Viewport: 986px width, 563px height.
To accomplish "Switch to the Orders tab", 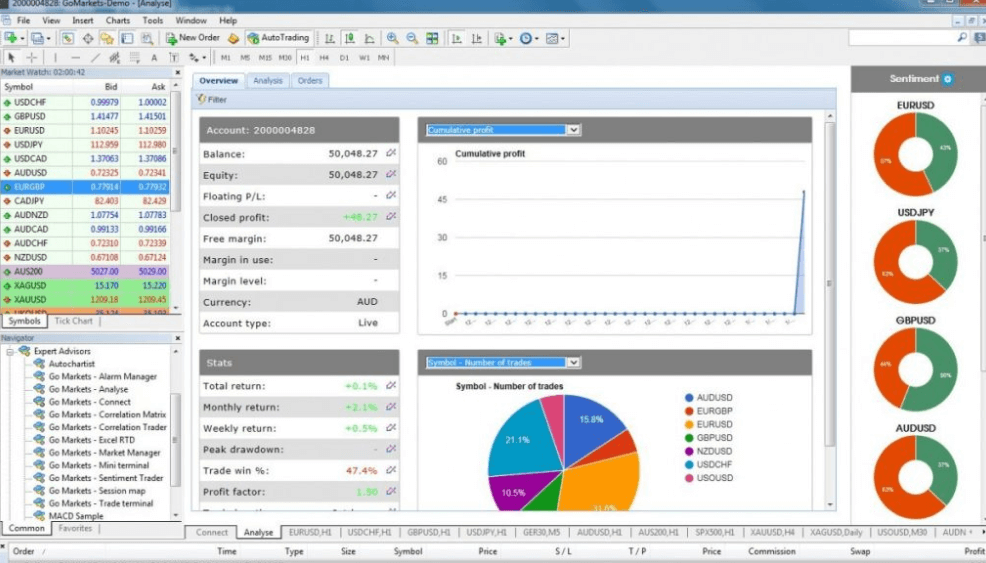I will point(310,81).
